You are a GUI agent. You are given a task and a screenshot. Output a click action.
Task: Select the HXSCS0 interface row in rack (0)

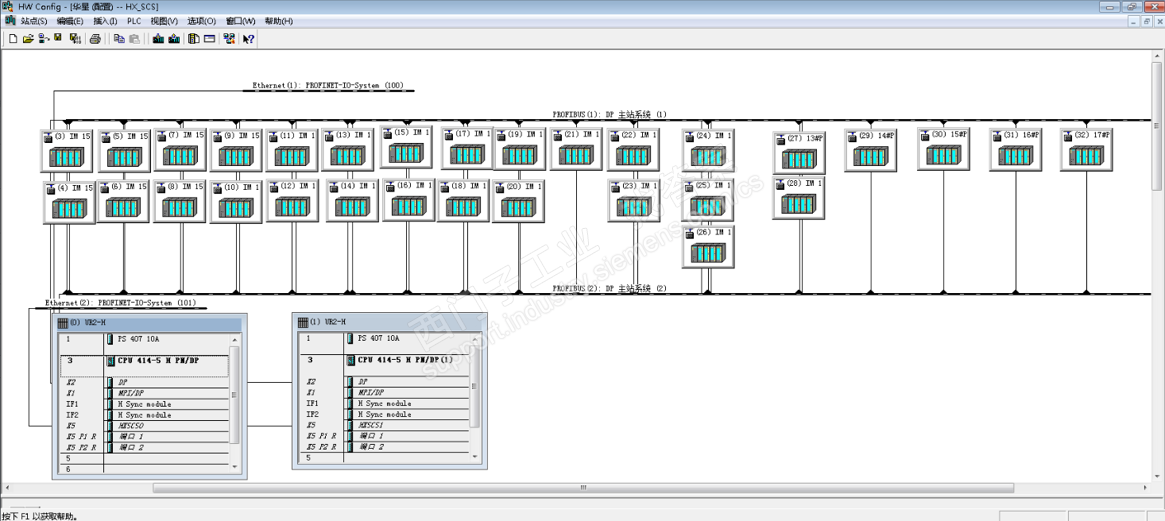coord(144,427)
